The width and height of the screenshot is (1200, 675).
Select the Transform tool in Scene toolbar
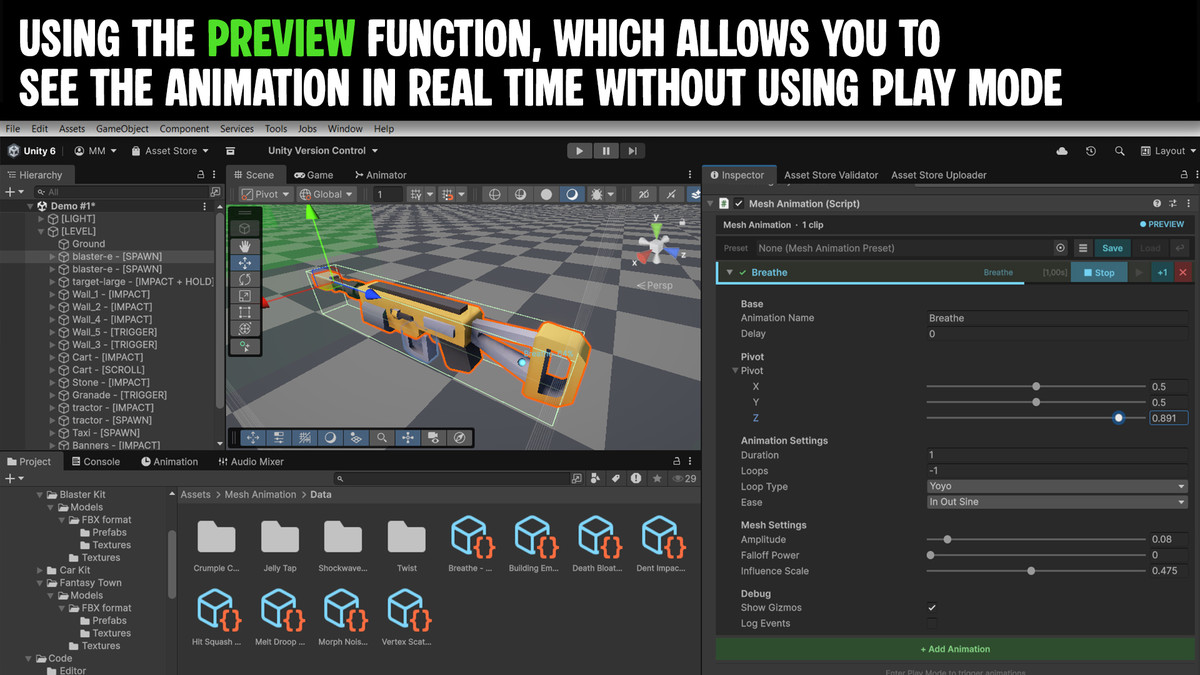(245, 328)
